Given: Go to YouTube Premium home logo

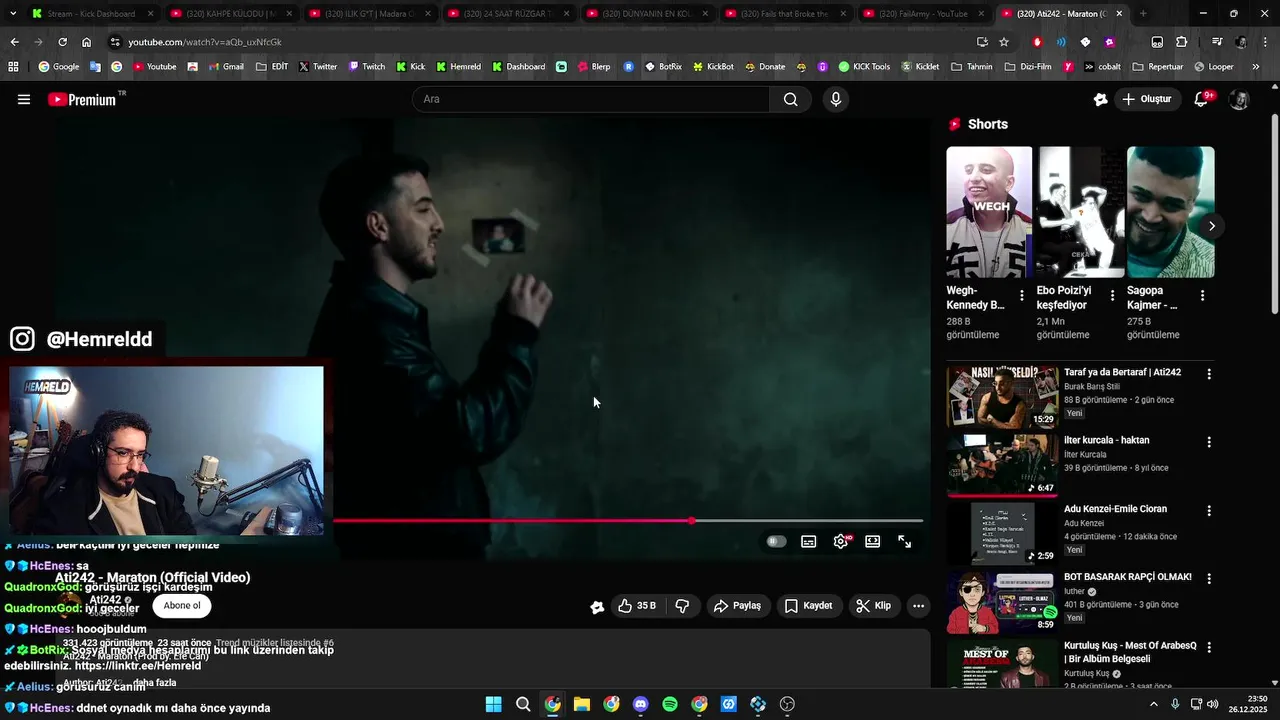Looking at the screenshot, I should pyautogui.click(x=82, y=99).
